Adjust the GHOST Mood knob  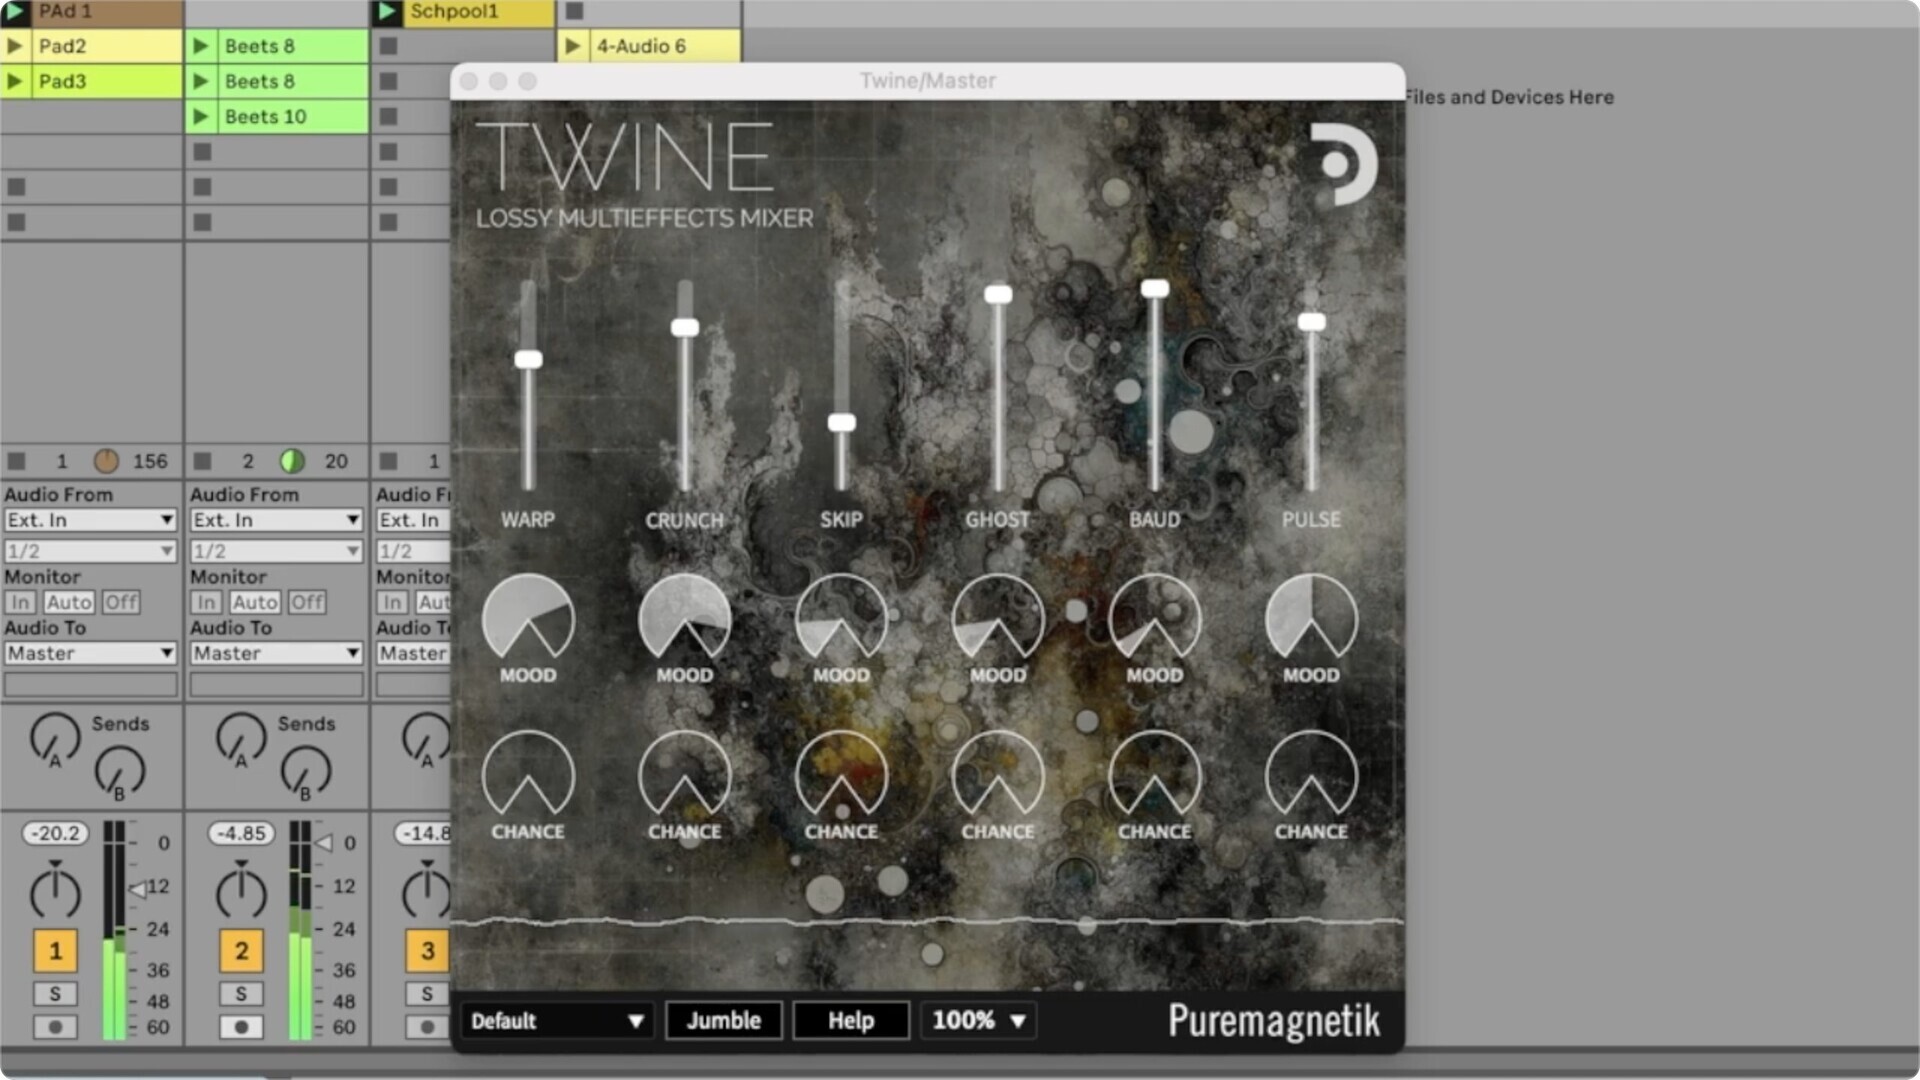point(998,618)
